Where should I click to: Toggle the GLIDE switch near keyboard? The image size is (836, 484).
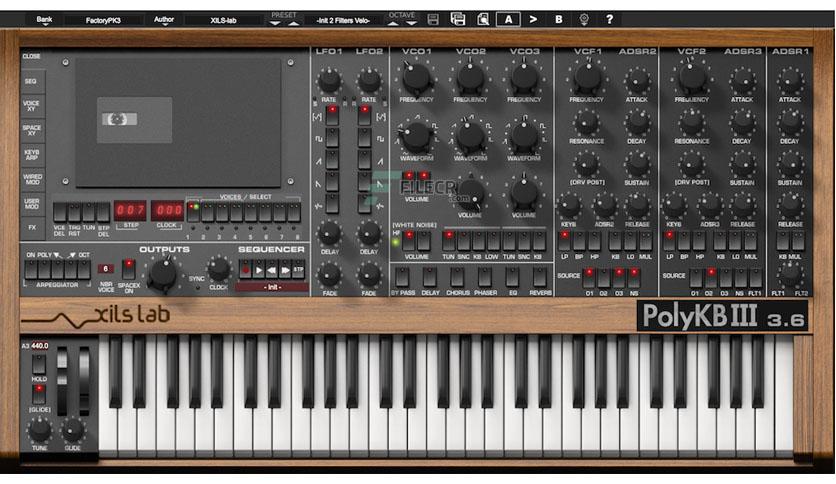click(x=38, y=395)
